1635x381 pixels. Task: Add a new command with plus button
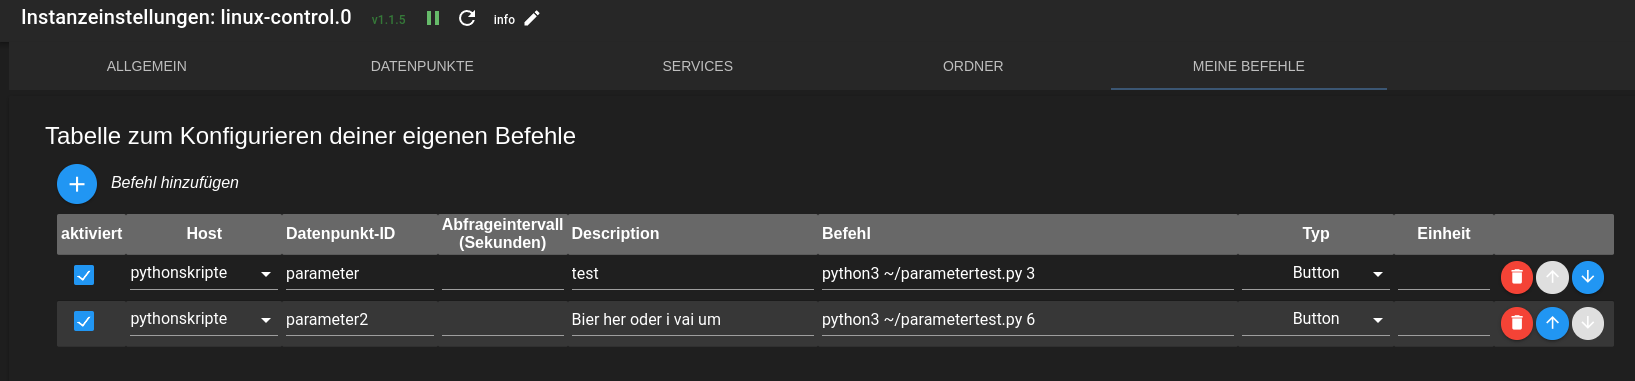tap(77, 184)
